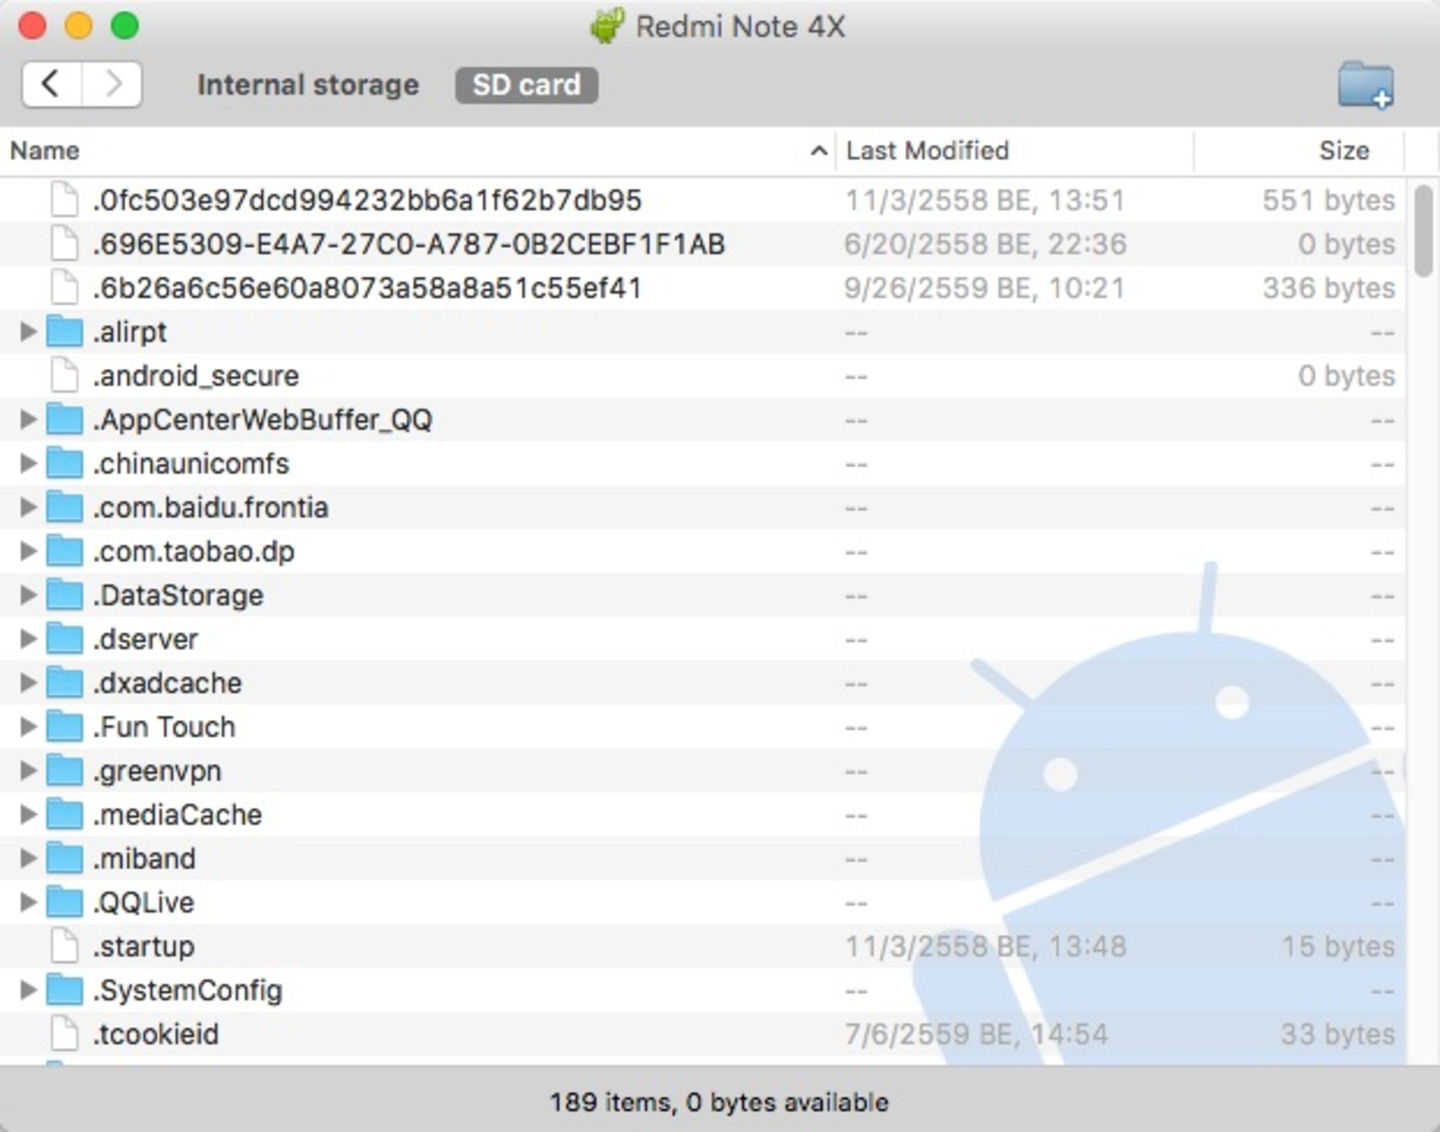1440x1132 pixels.
Task: Select the .alirpt folder icon
Action: (65, 332)
